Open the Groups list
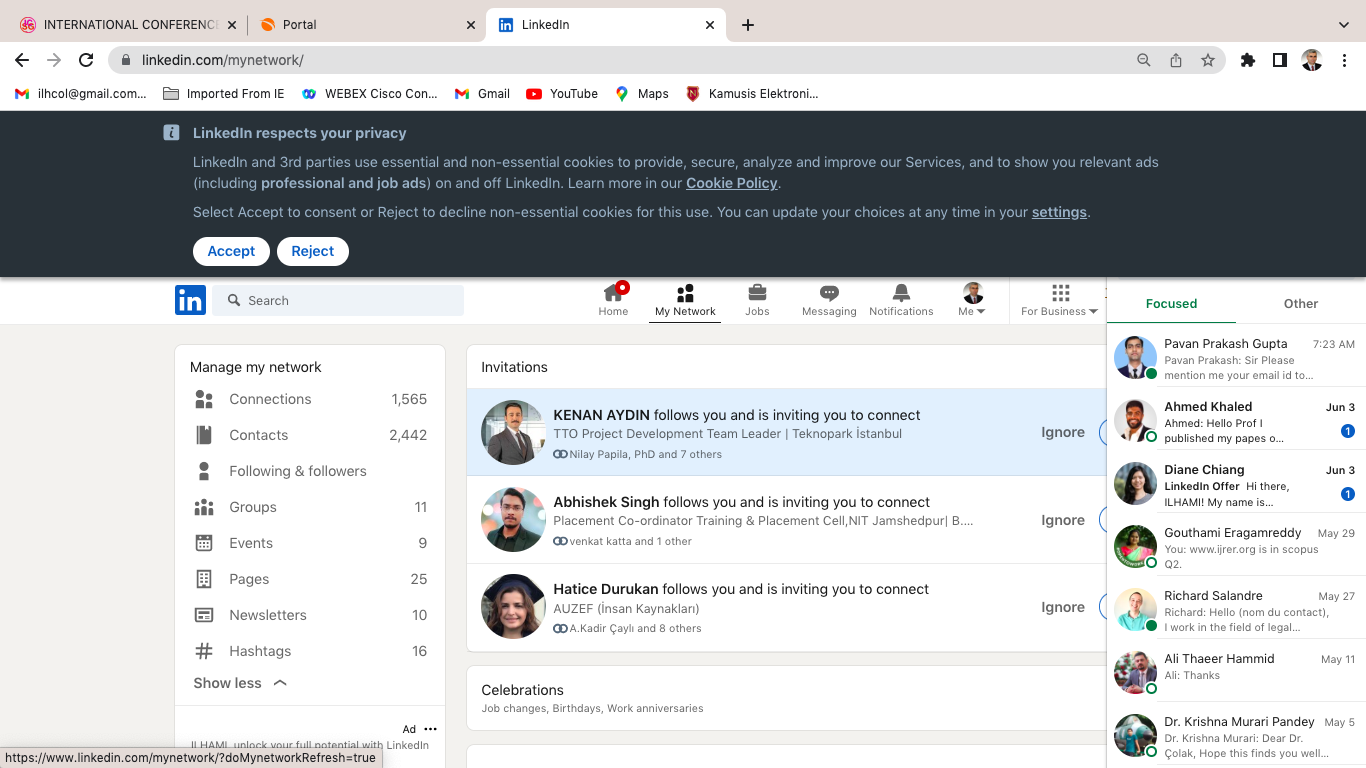This screenshot has height=768, width=1366. tap(310, 507)
